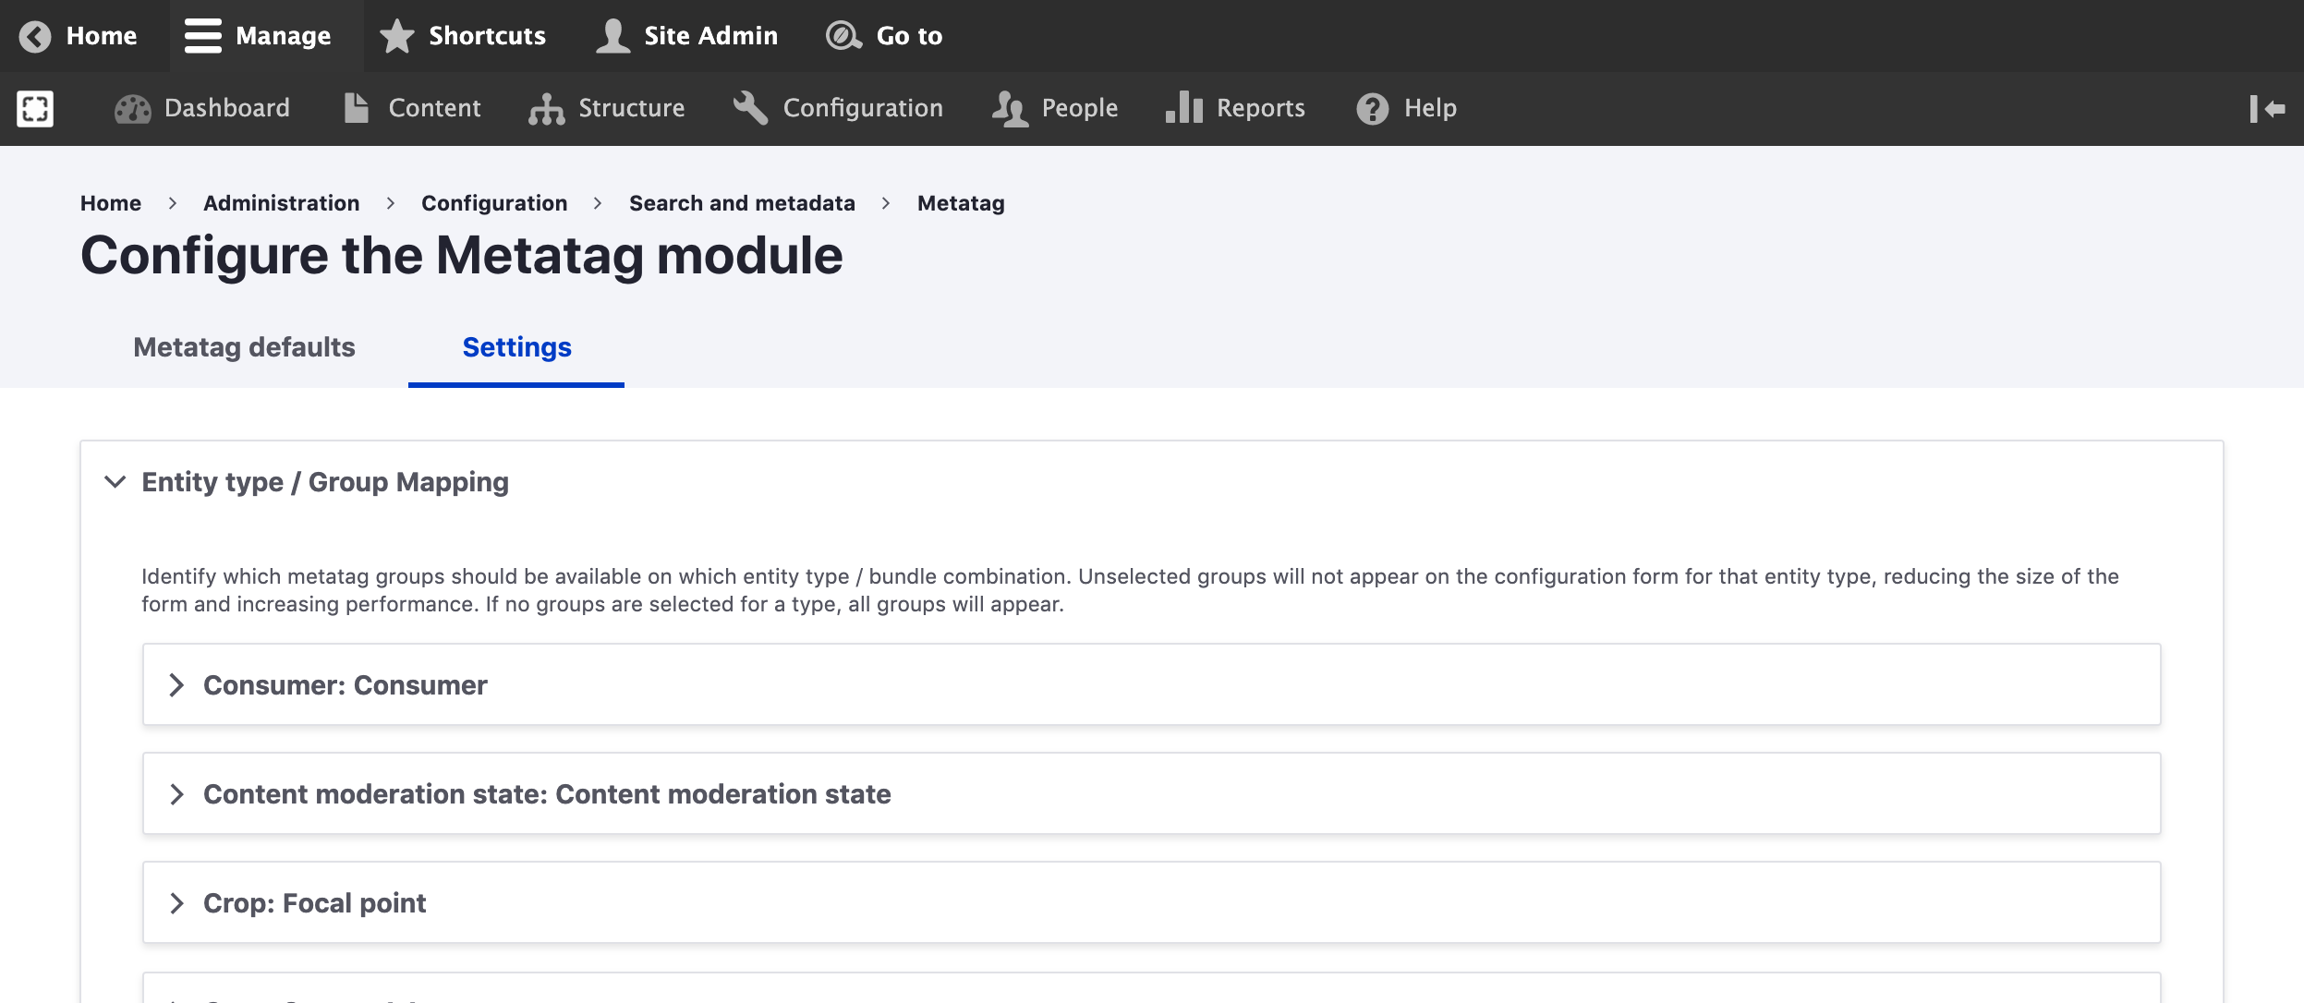Viewport: 2304px width, 1003px height.
Task: Click the Site Admin user icon
Action: tap(612, 36)
